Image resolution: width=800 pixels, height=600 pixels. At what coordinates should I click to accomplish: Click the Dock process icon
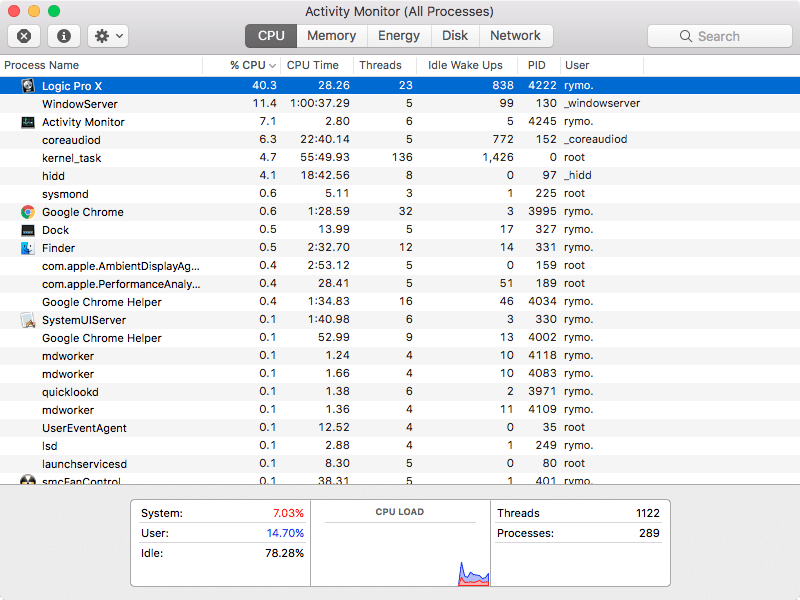(x=28, y=230)
